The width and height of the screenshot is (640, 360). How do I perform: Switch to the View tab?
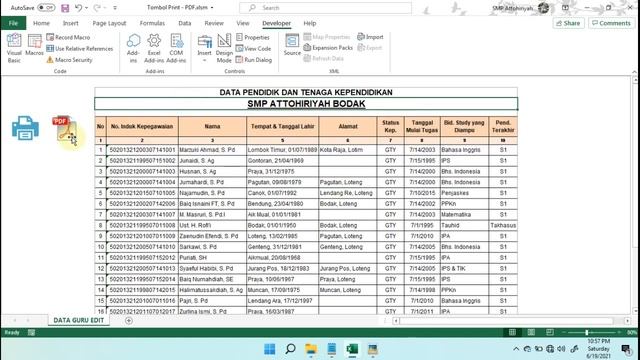242,23
